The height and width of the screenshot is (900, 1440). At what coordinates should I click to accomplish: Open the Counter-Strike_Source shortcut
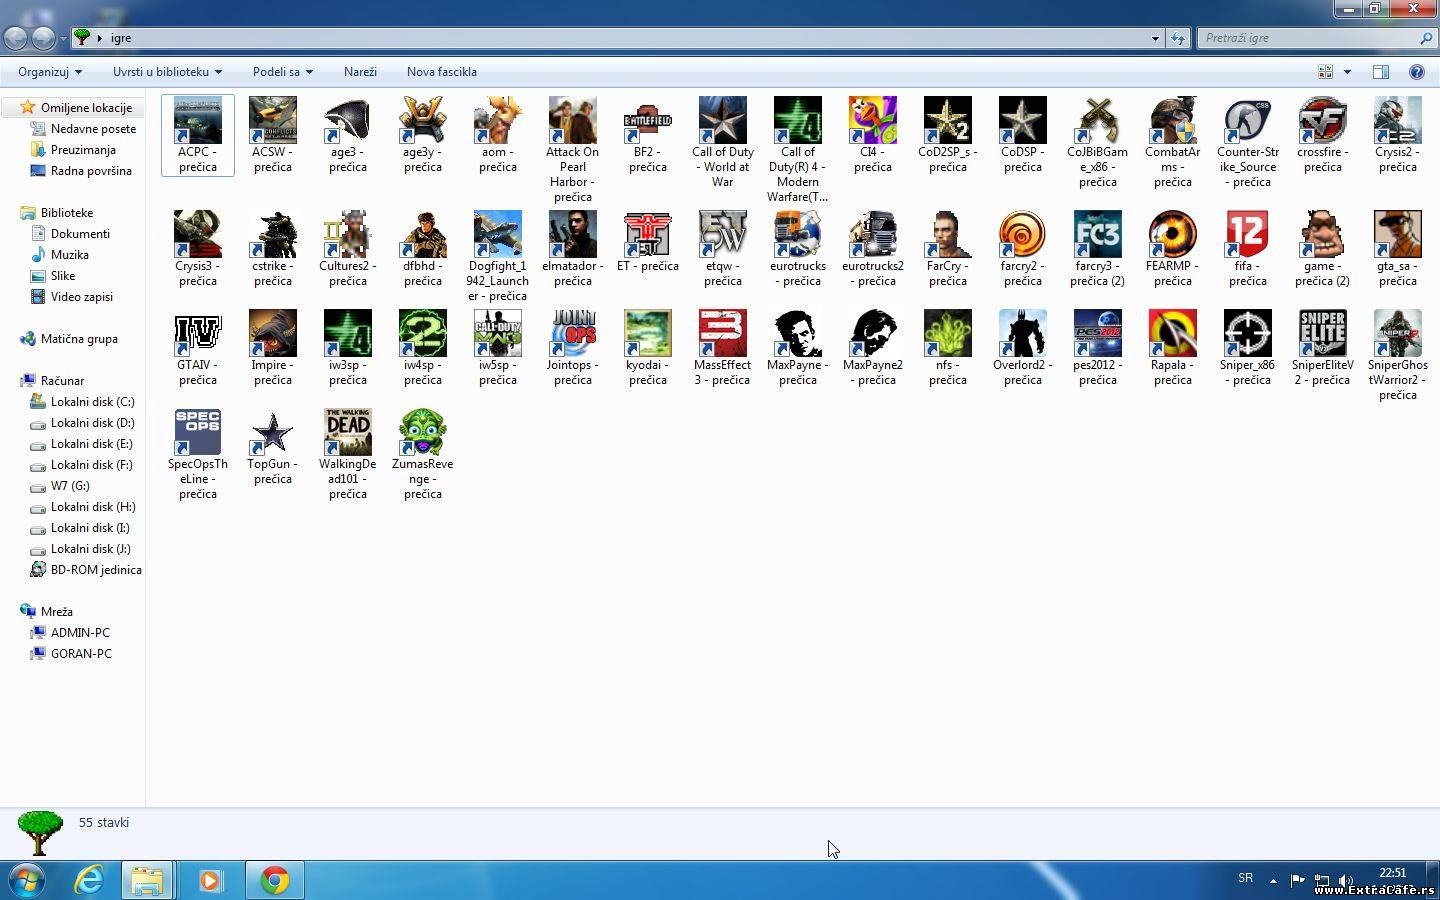[x=1248, y=142]
